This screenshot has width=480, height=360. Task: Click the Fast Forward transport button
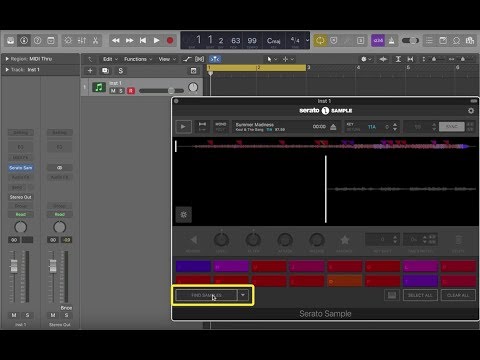click(129, 41)
